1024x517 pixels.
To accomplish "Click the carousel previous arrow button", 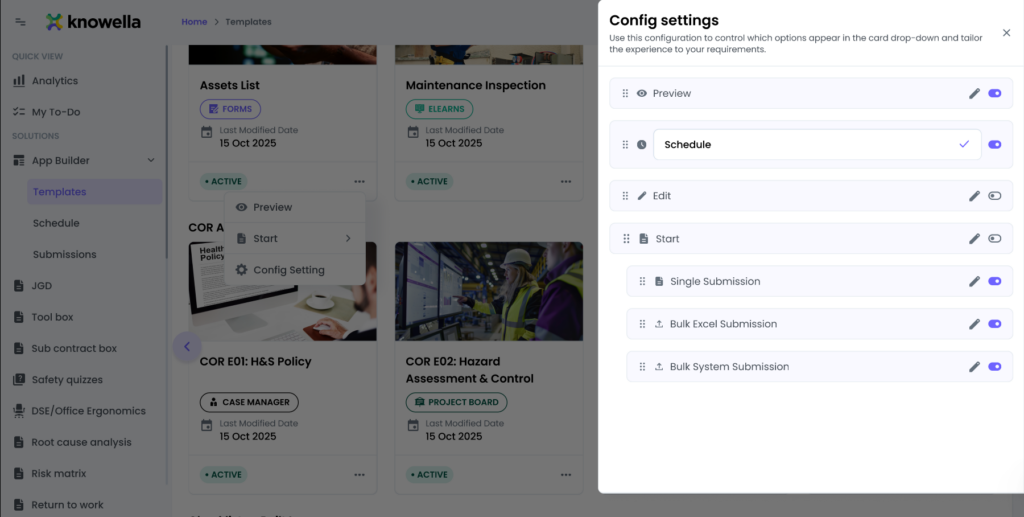I will point(186,347).
